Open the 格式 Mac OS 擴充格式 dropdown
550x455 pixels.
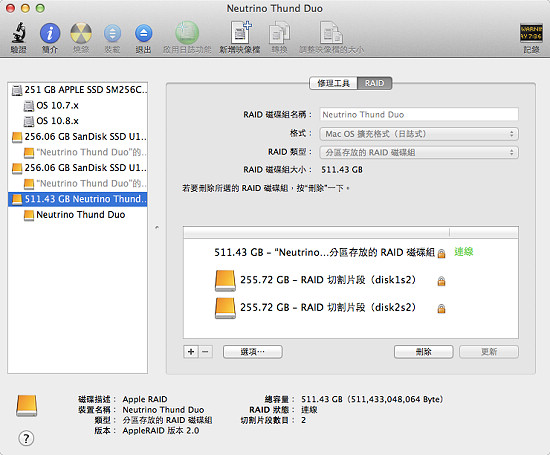tap(419, 134)
